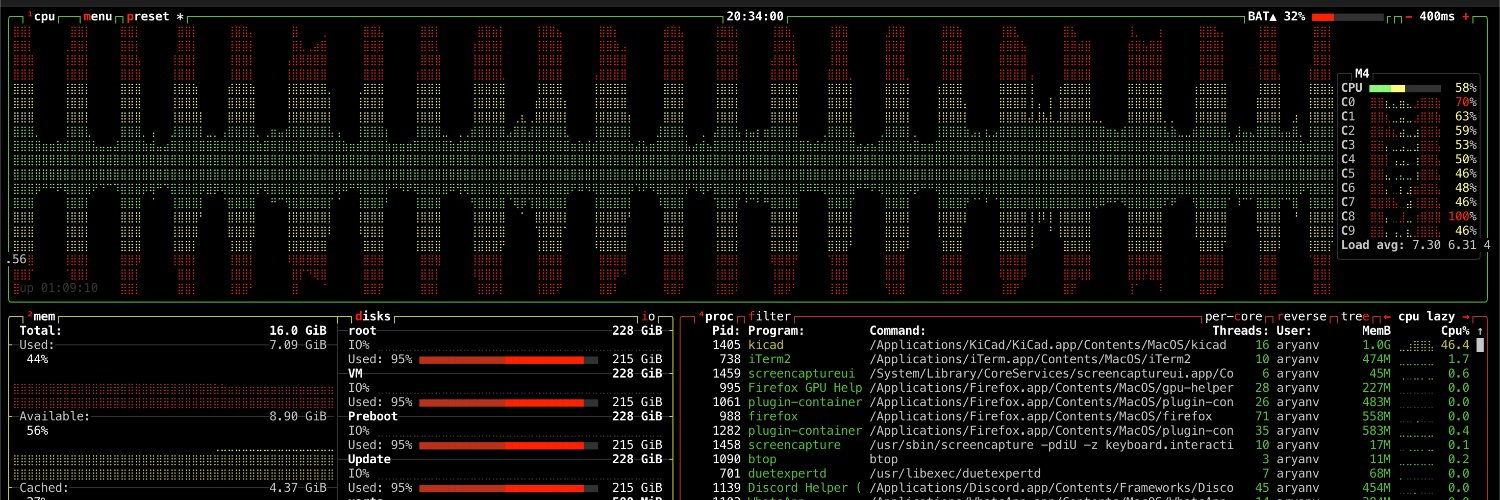Screen dimensions: 1500x500
Task: Click the clock showing 20:34:00
Action: (755, 17)
